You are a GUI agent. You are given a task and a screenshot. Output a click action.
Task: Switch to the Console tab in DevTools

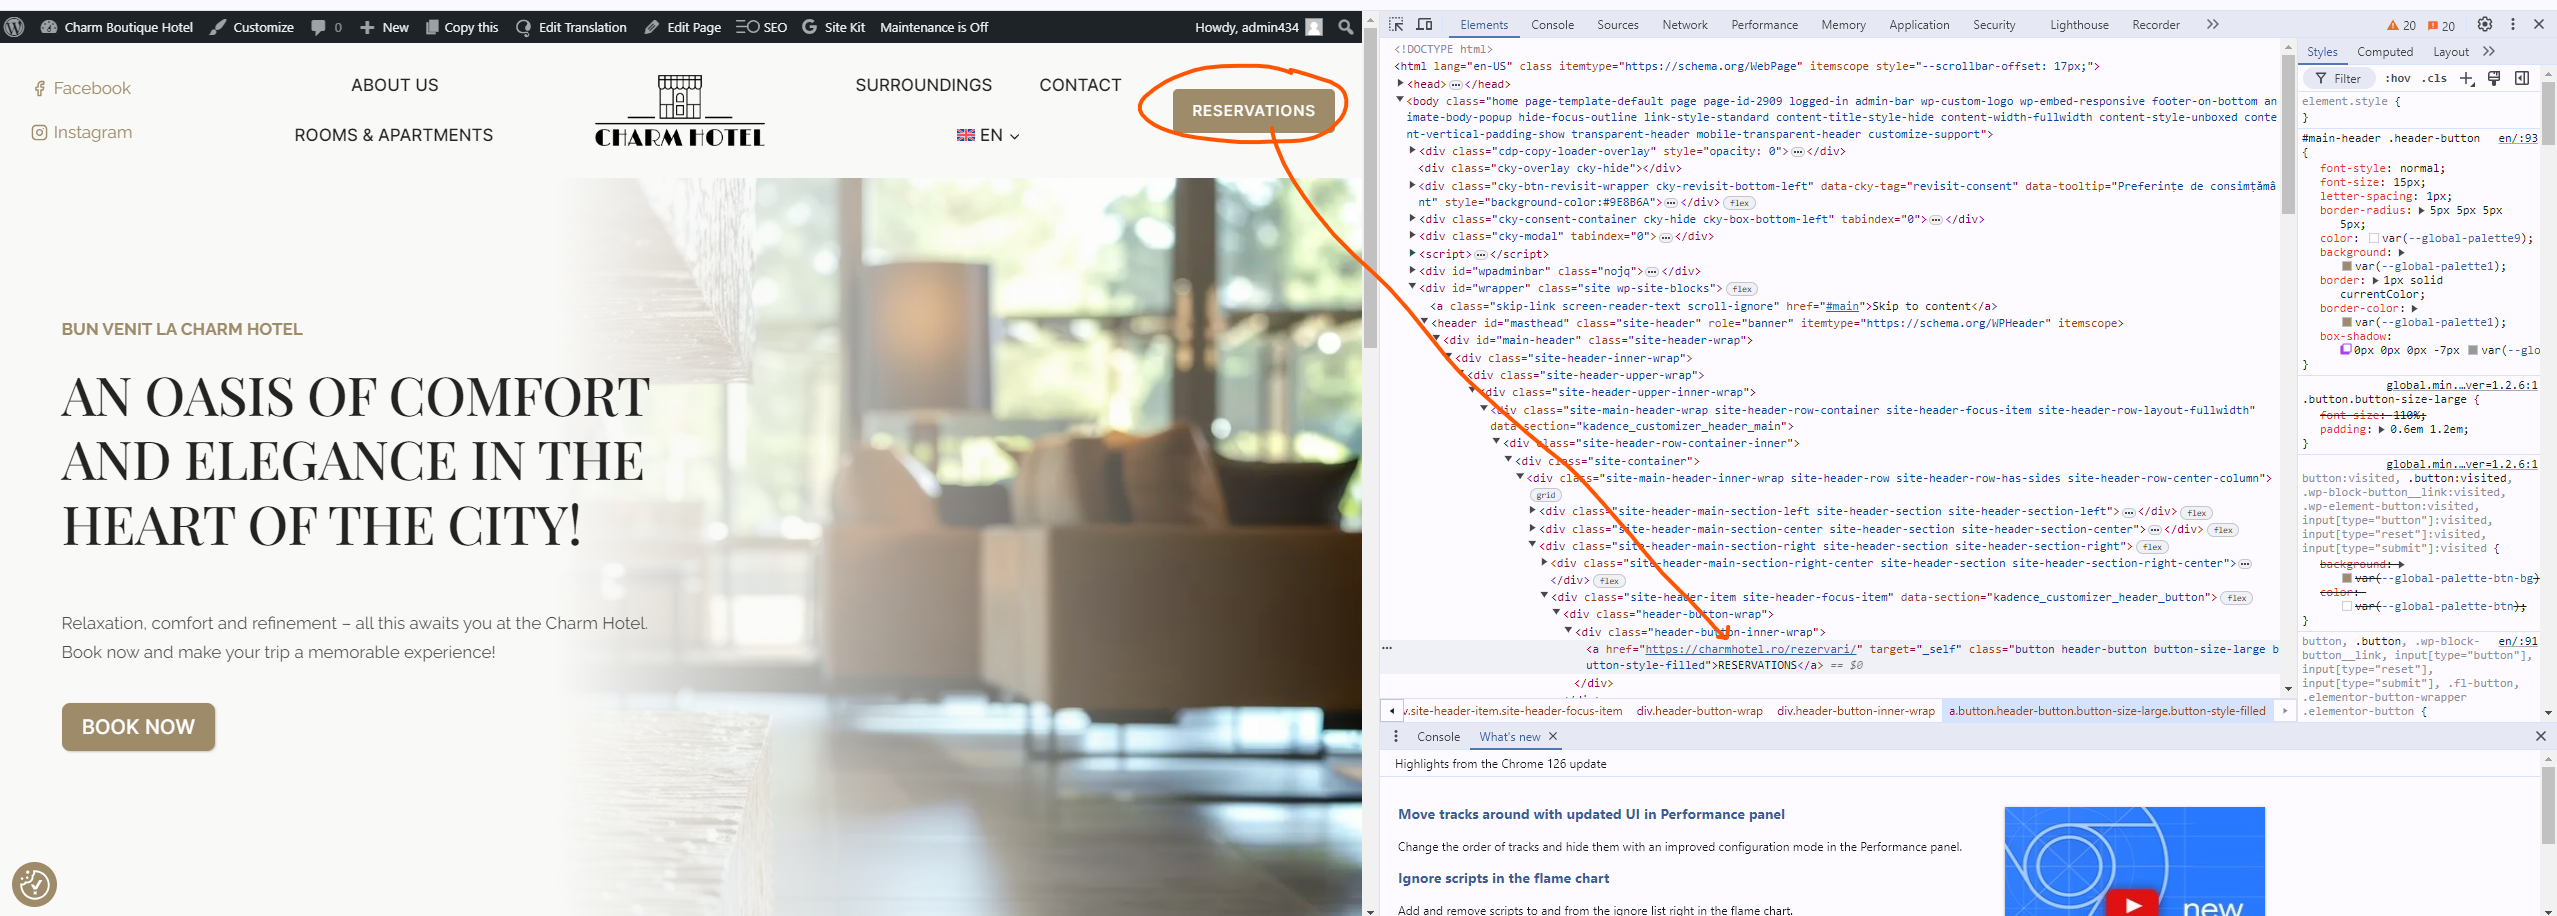pos(1552,25)
